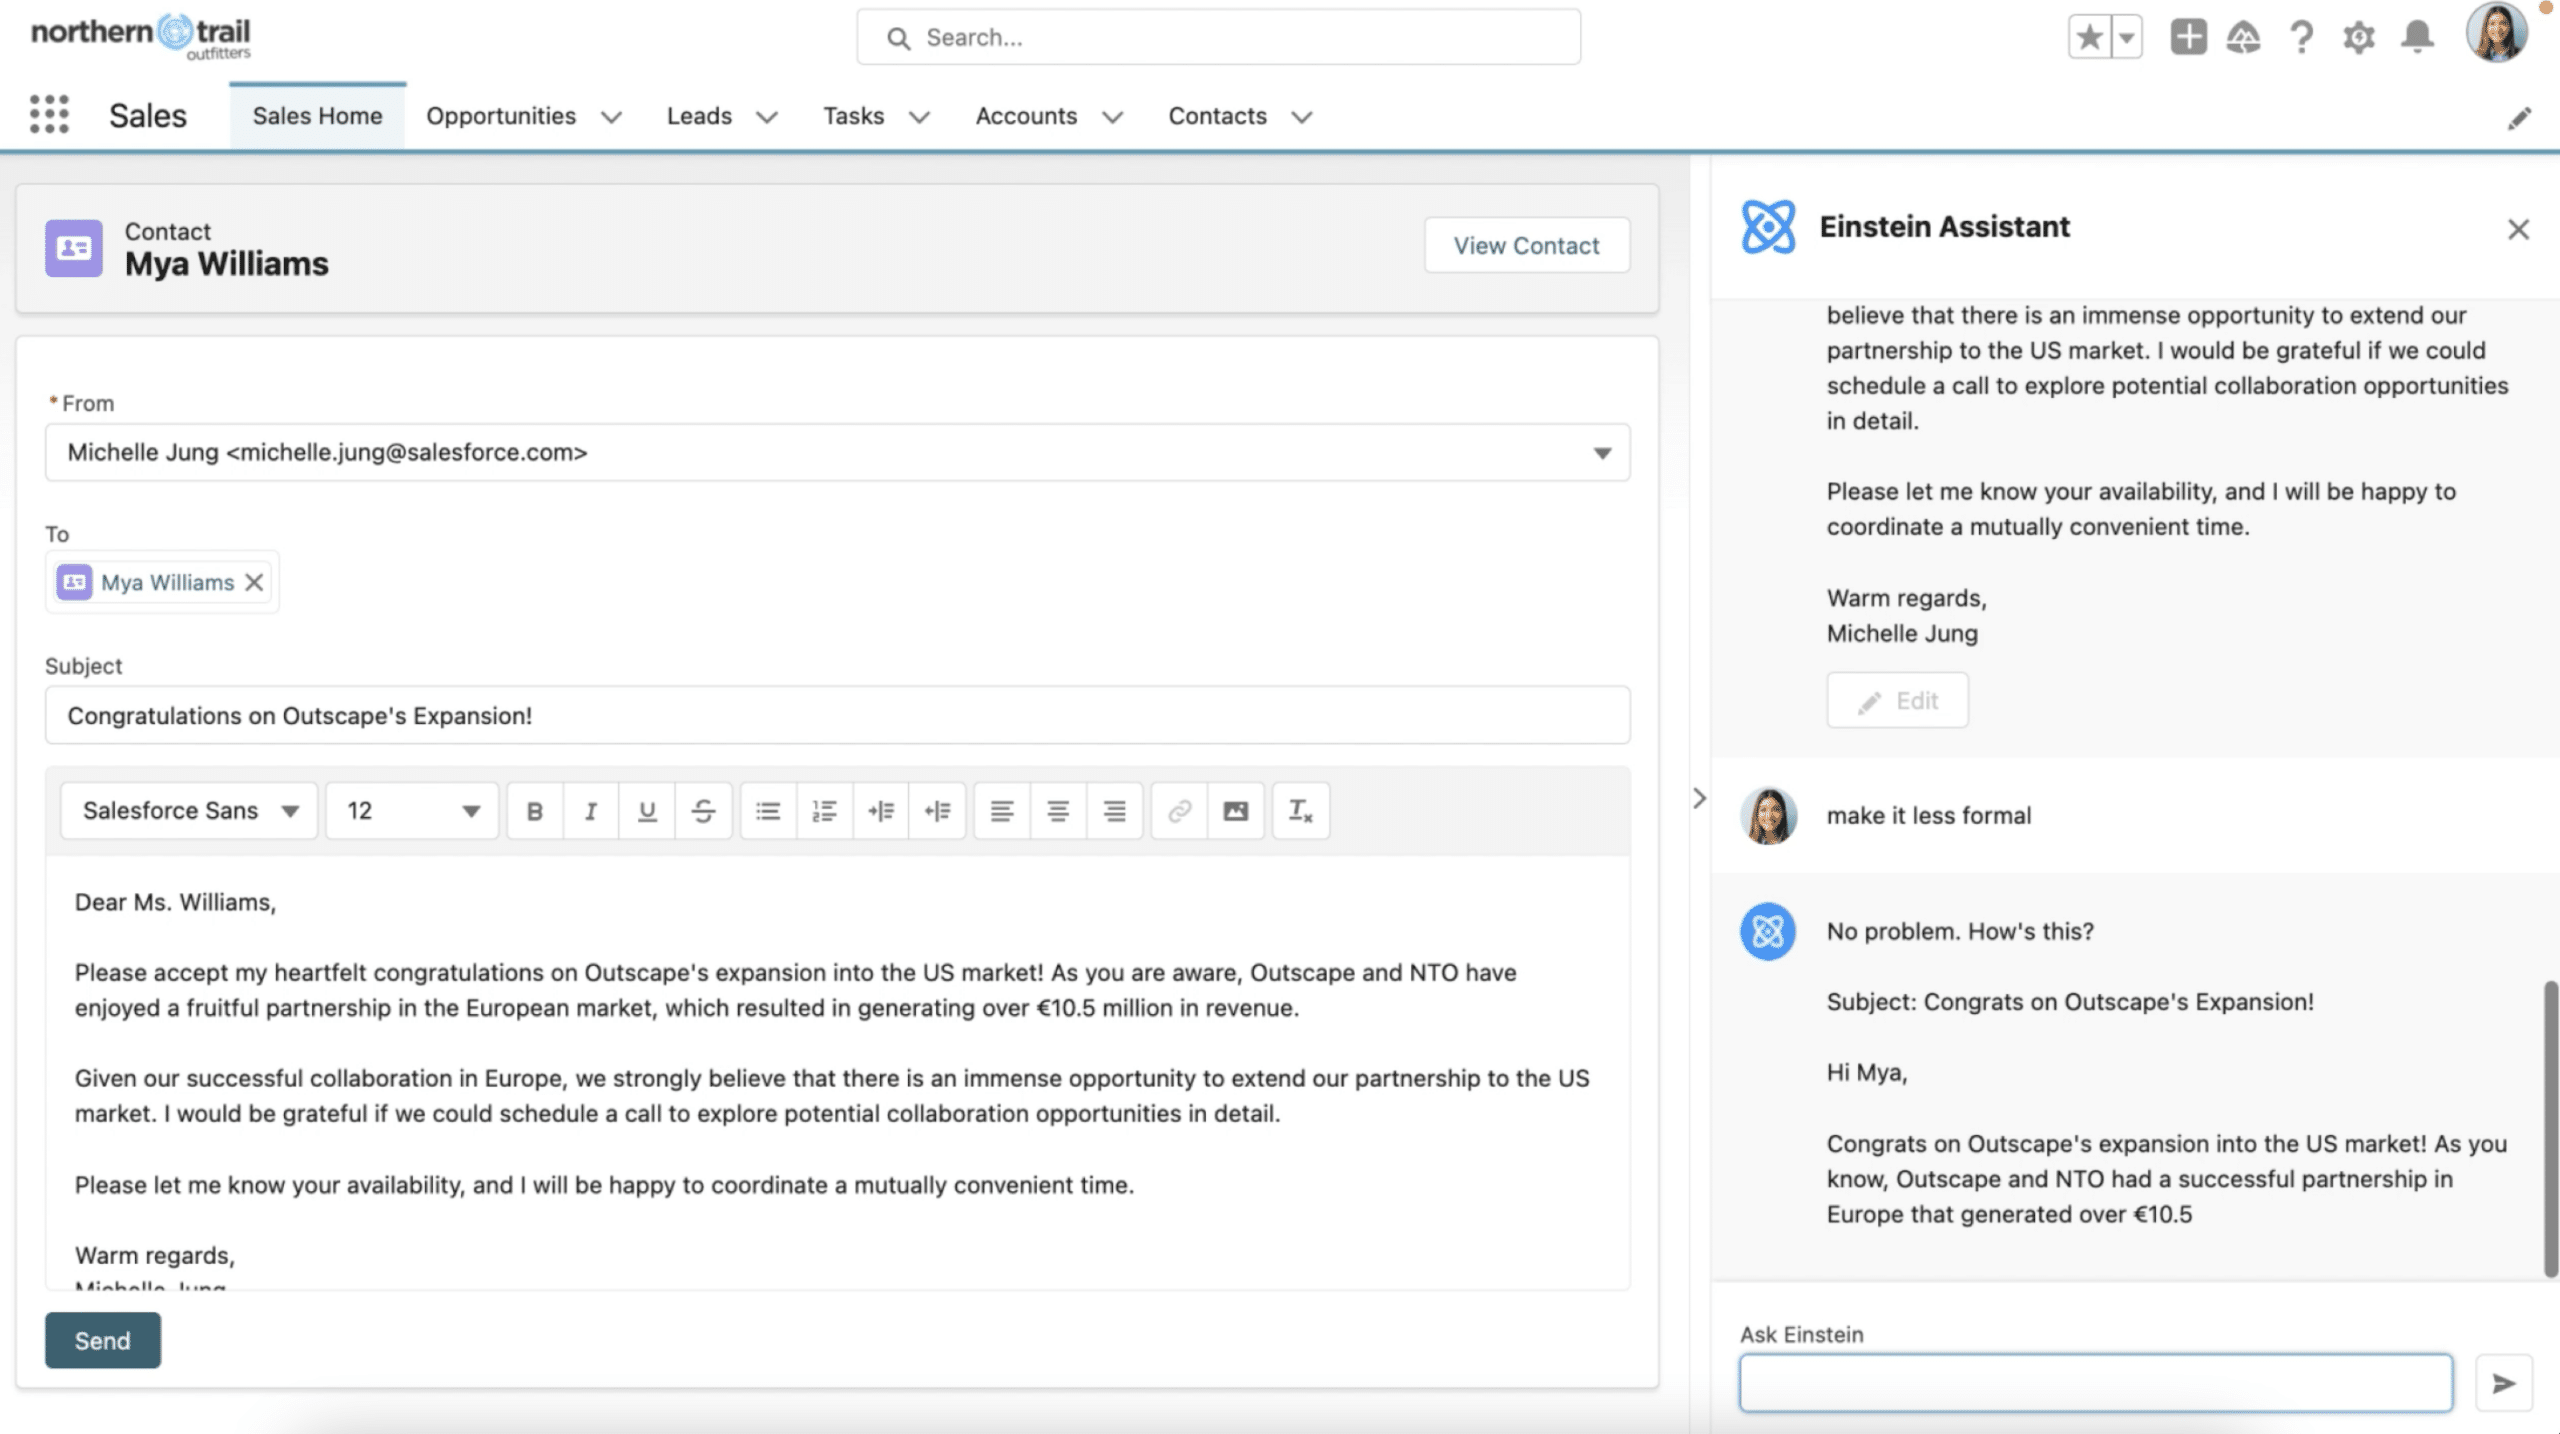Insert a bulleted list
Viewport: 2560px width, 1434px height.
(768, 811)
